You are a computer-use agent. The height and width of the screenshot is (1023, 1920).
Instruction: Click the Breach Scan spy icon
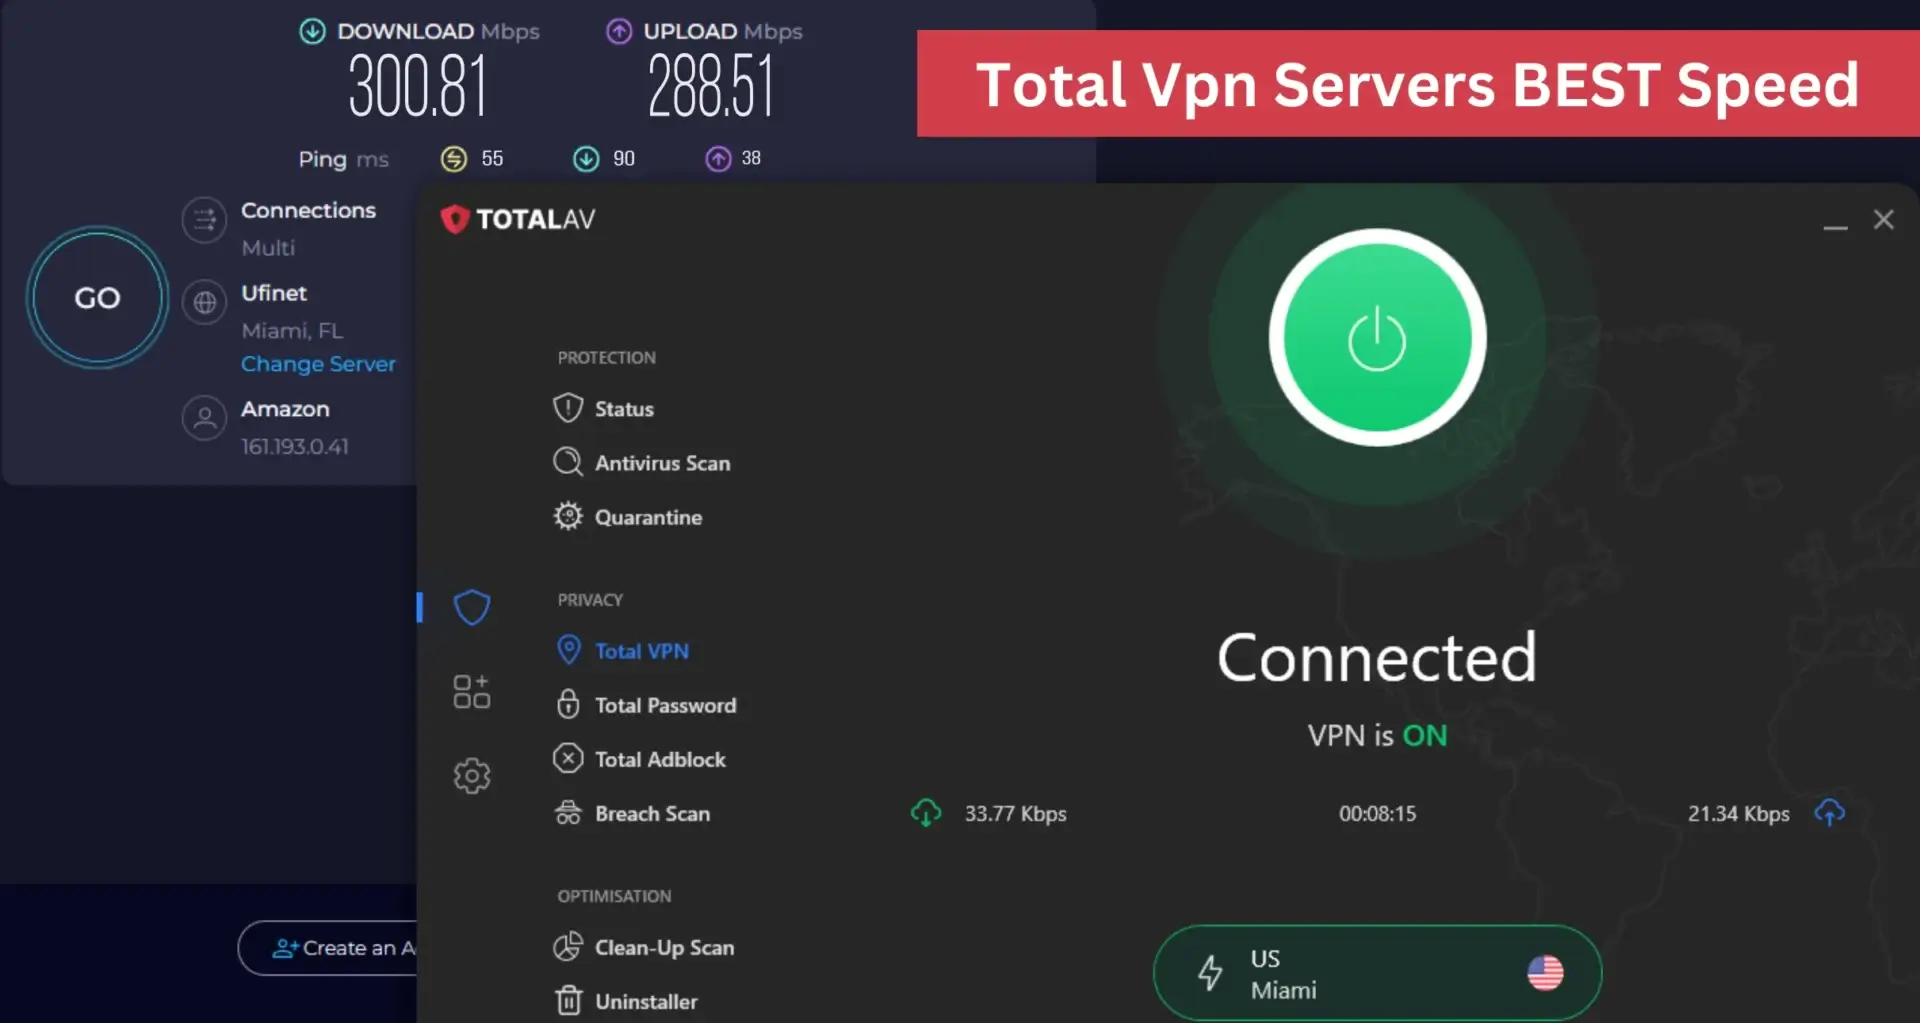tap(568, 813)
